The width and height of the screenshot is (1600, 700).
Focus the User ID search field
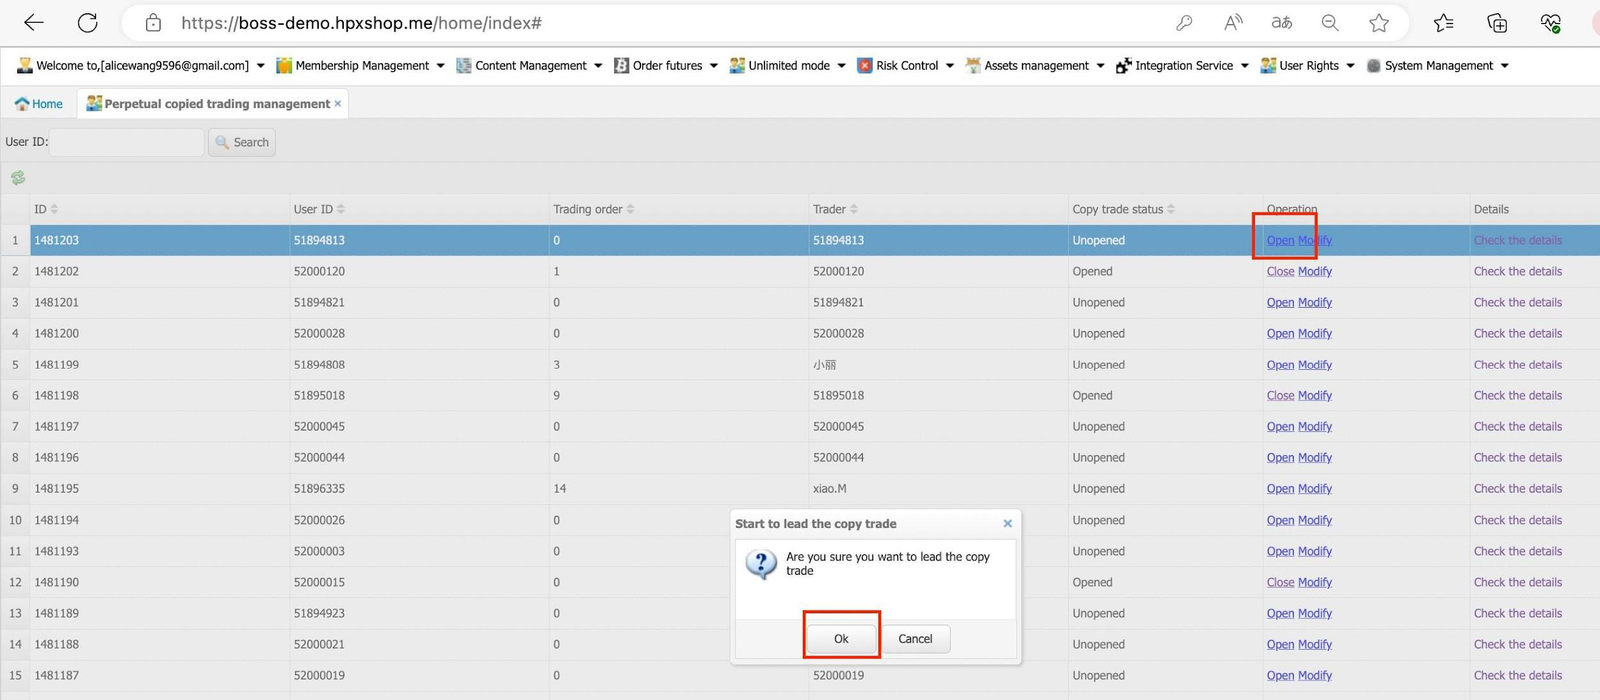pyautogui.click(x=127, y=142)
